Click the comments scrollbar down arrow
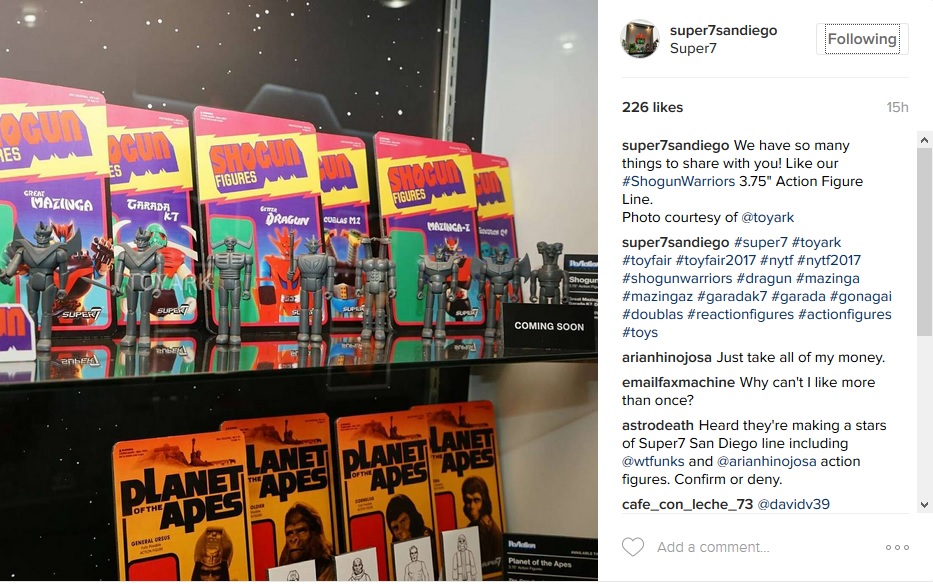The width and height of the screenshot is (933, 584). [x=924, y=505]
